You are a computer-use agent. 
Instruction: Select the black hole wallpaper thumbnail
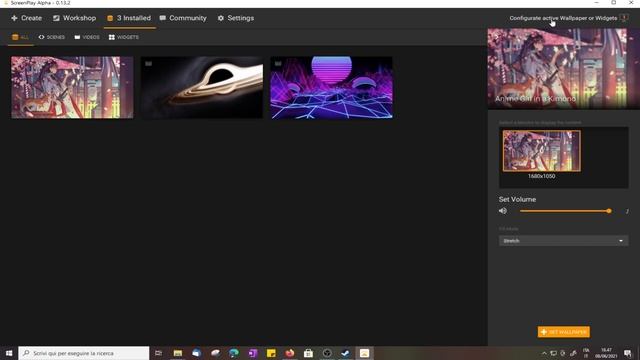(202, 87)
